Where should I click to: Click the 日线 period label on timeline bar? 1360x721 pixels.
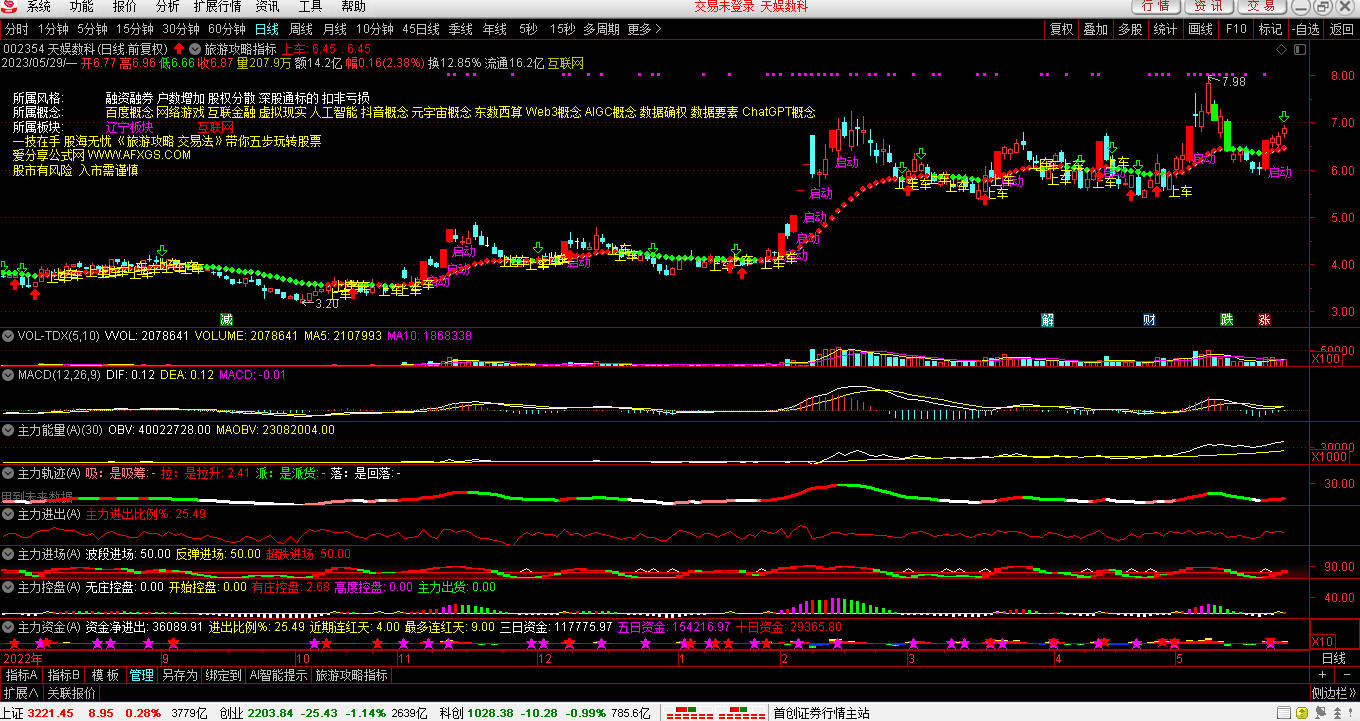point(1333,658)
